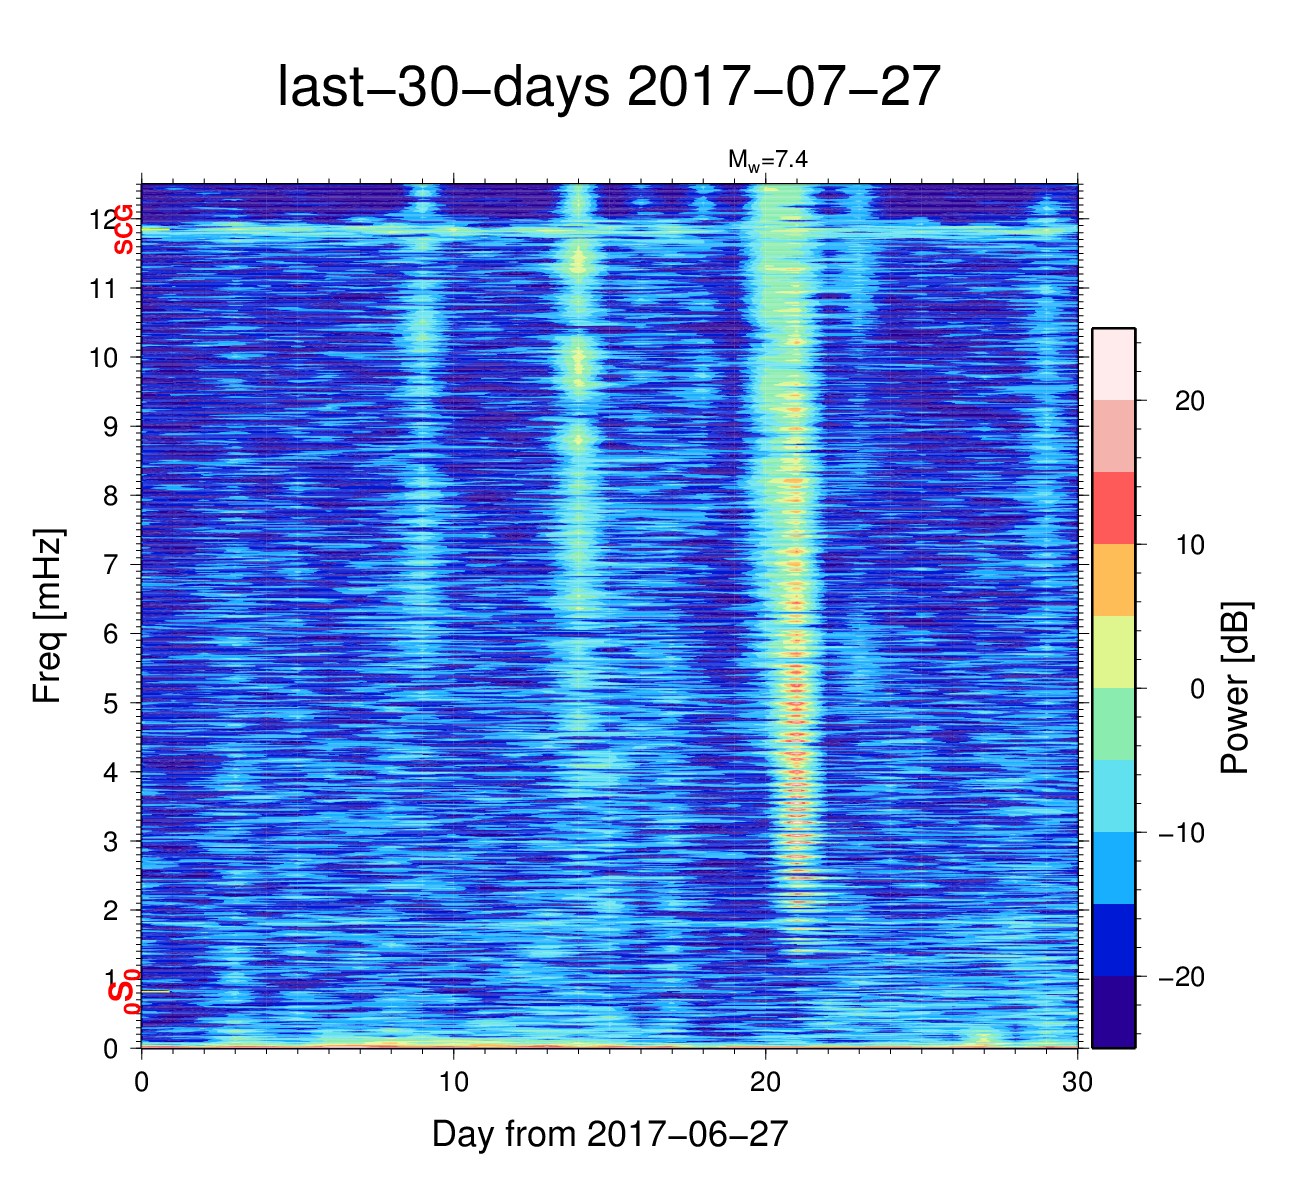Click the day 20 tick label on x-axis
The width and height of the screenshot is (1290, 1190).
[x=765, y=1083]
